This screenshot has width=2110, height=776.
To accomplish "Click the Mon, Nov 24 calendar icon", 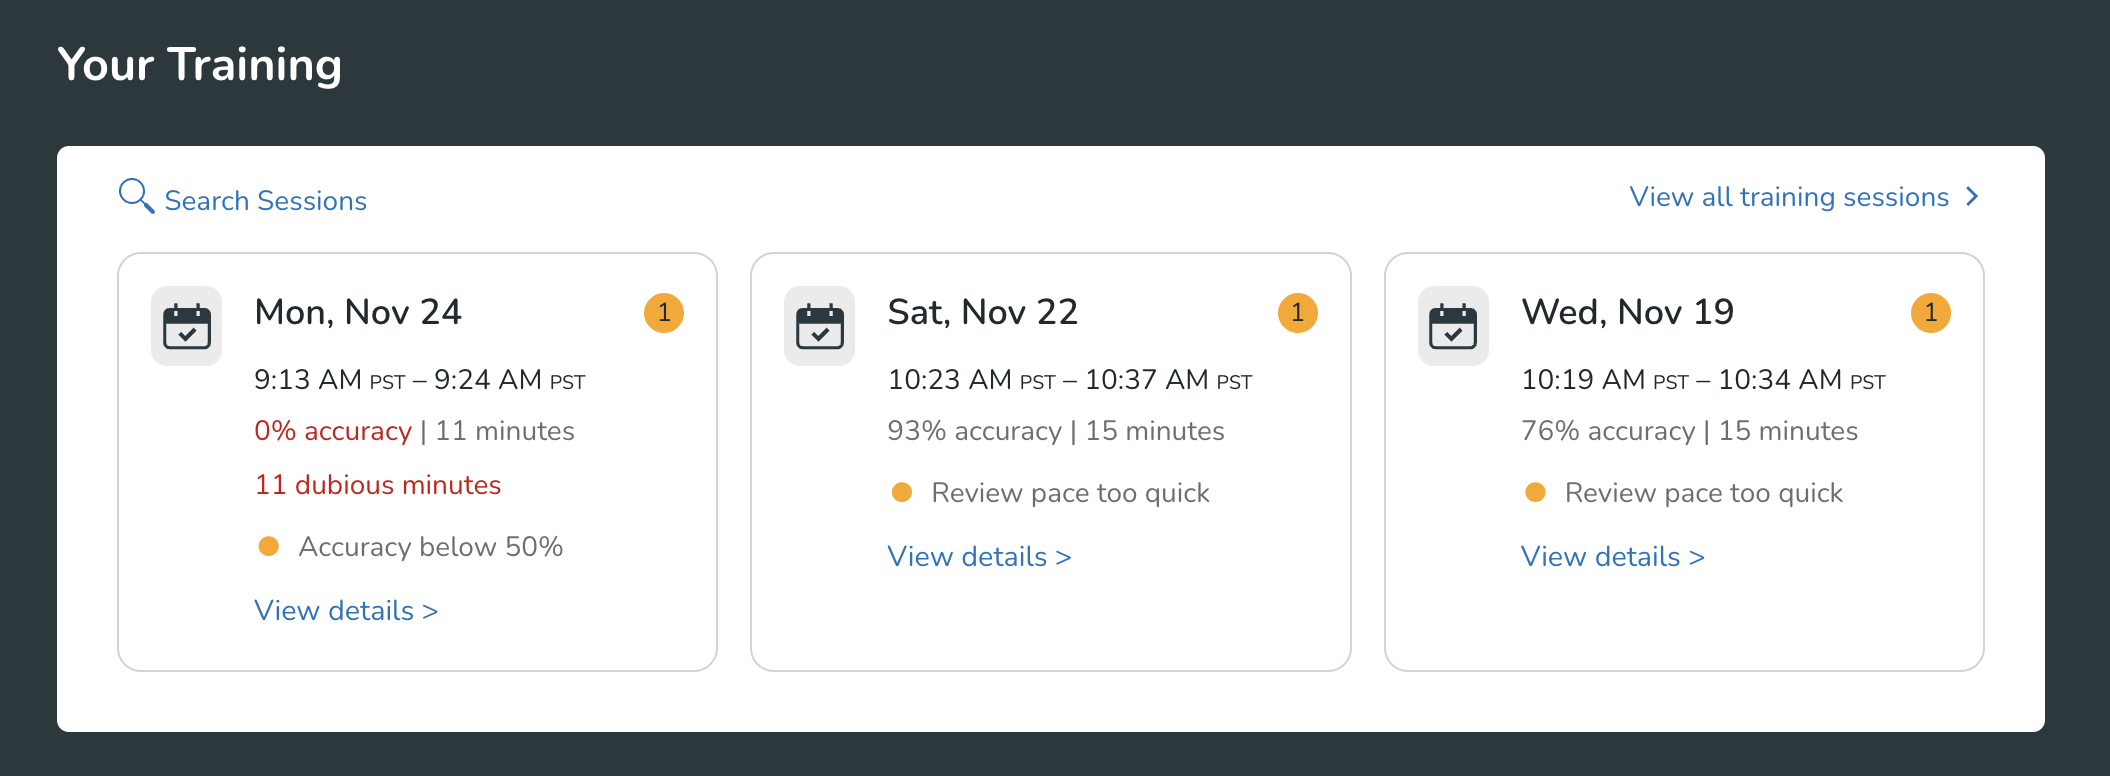I will point(186,326).
